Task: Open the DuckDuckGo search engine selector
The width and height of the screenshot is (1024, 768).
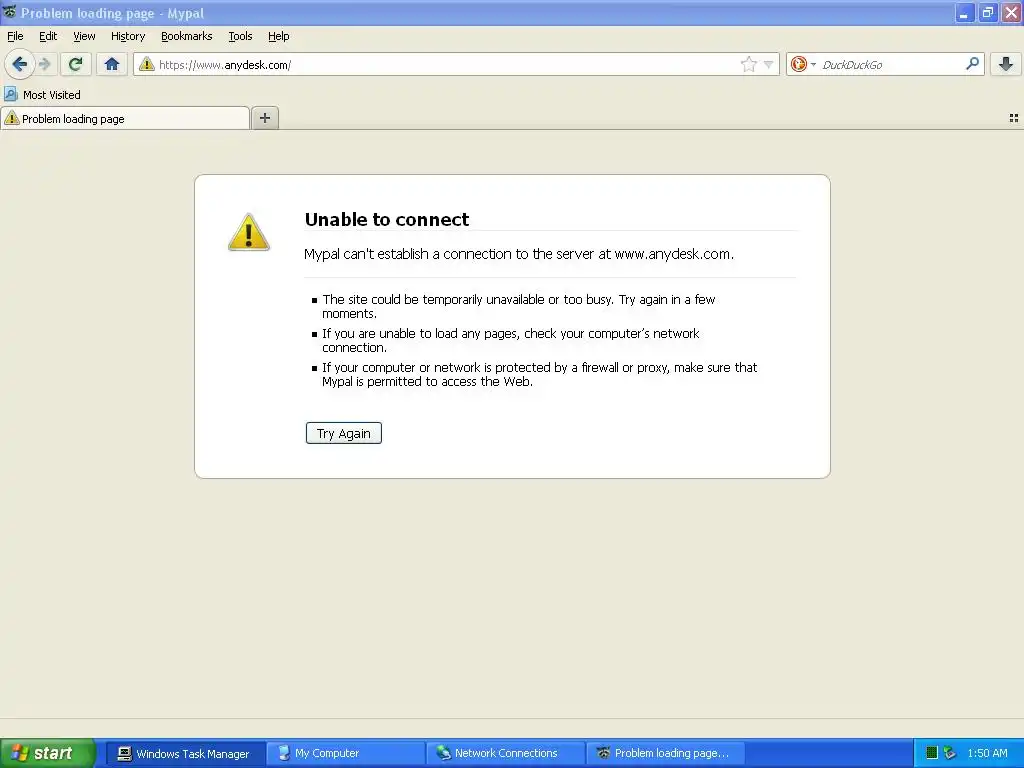Action: (803, 64)
